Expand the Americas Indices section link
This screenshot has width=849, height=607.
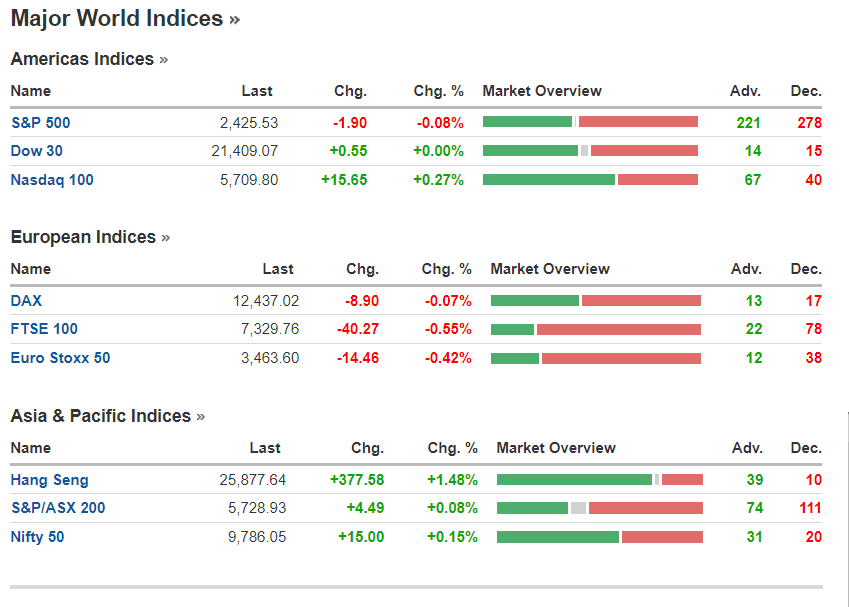(x=89, y=59)
